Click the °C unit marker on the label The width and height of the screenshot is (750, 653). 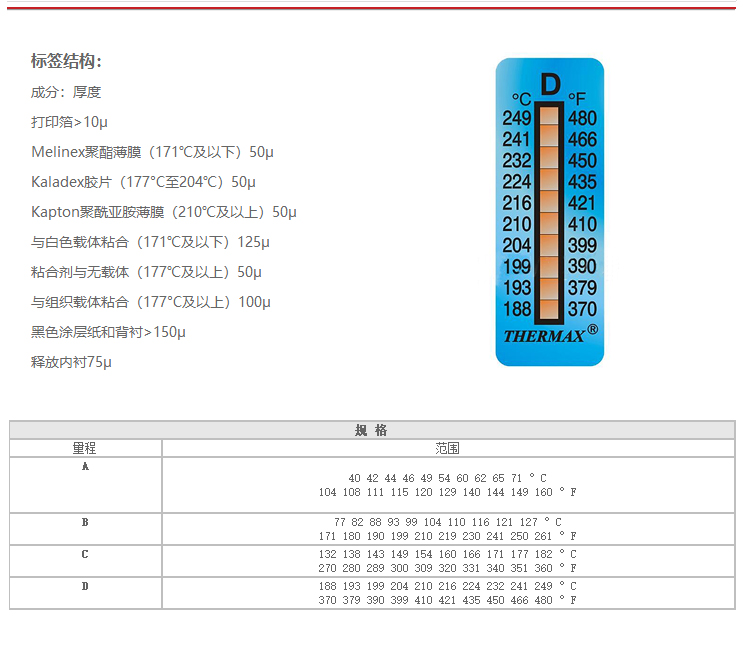tap(521, 99)
